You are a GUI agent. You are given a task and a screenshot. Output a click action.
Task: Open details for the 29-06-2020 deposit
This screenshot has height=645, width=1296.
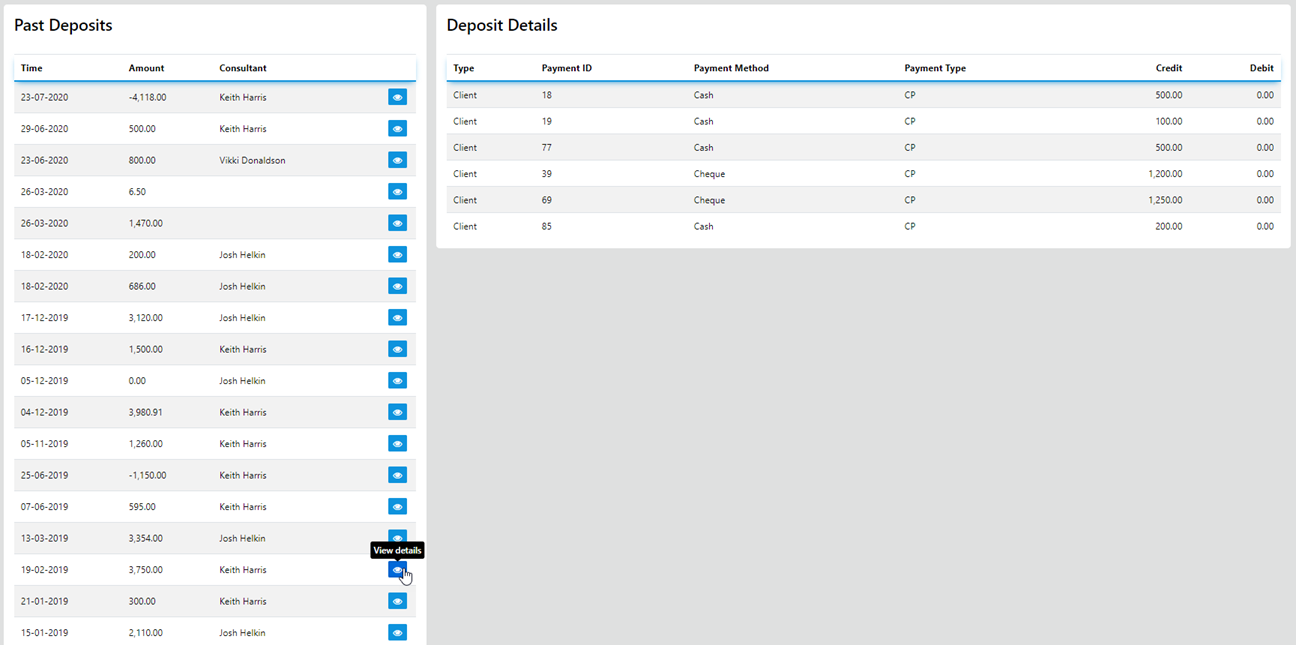pos(397,129)
